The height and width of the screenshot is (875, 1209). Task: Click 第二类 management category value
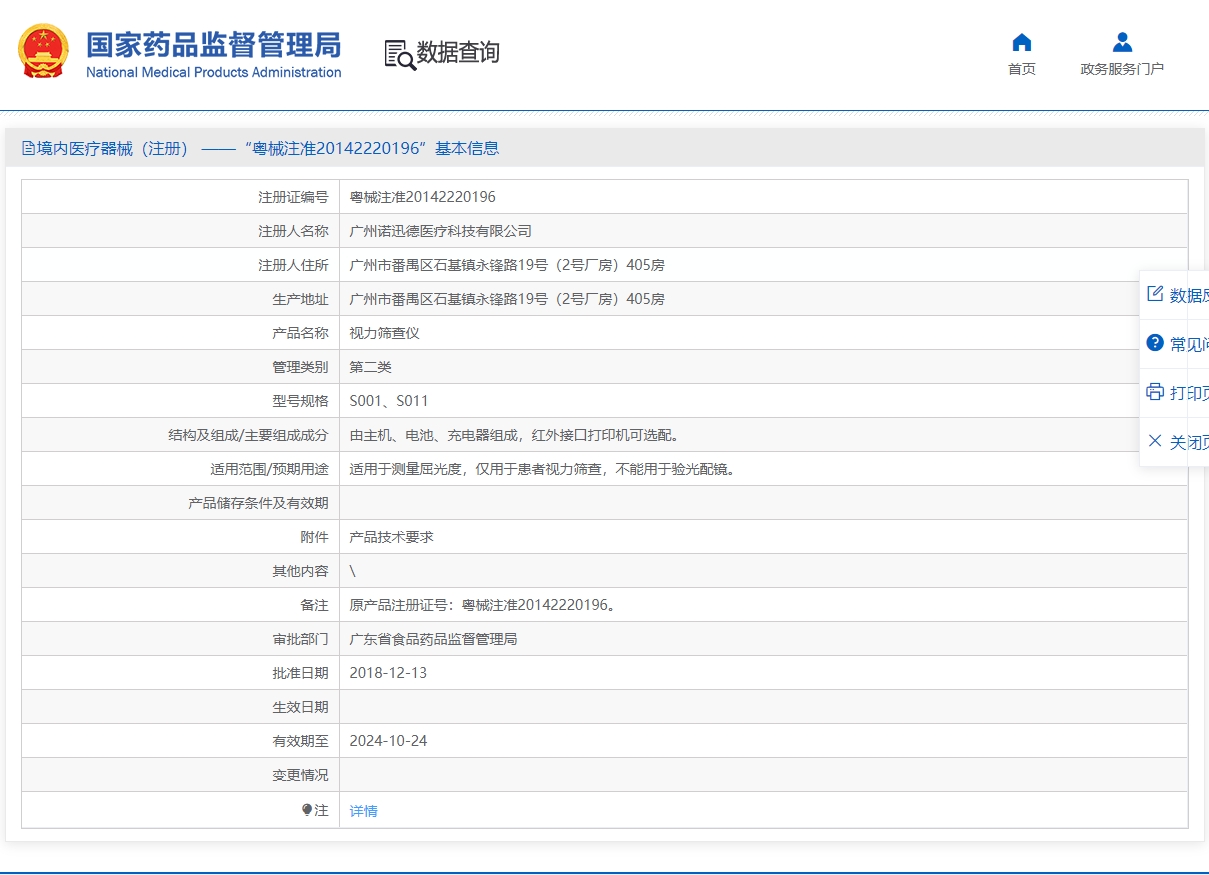(371, 367)
